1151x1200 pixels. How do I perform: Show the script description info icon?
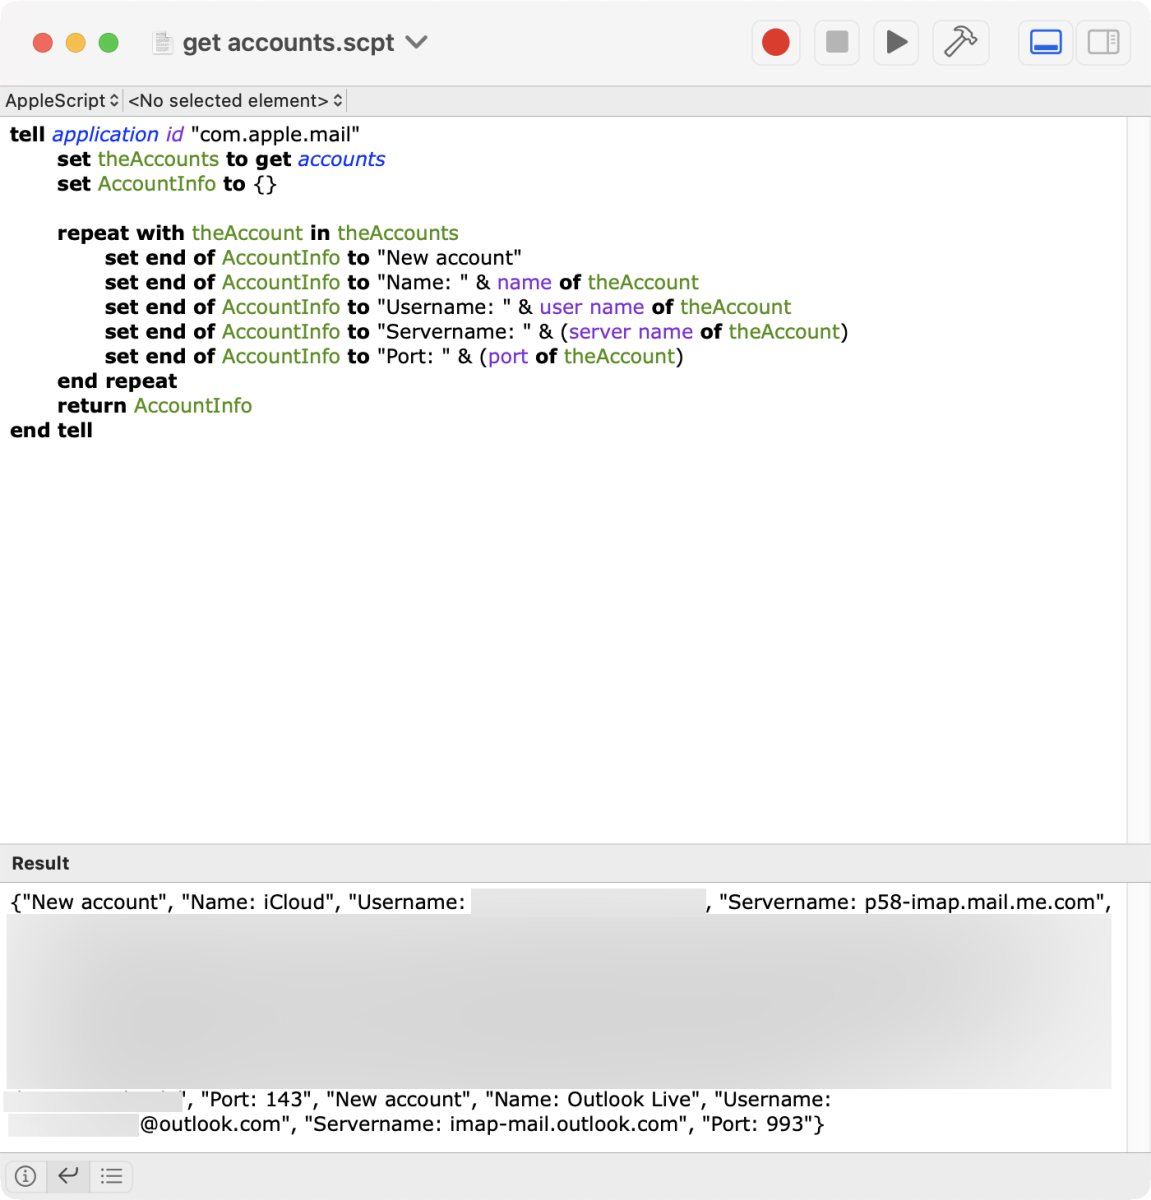[25, 1176]
